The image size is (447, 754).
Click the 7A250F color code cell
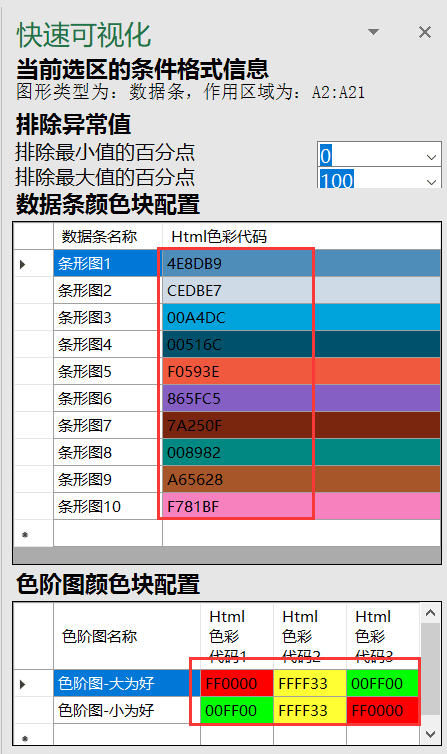tap(301, 425)
